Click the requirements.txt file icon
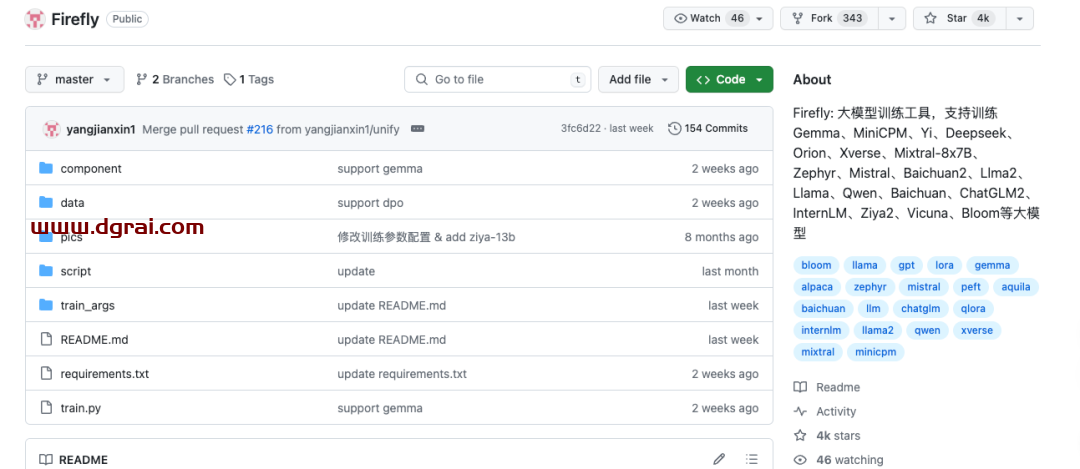Screen dimensions: 1080x469 click(x=46, y=373)
